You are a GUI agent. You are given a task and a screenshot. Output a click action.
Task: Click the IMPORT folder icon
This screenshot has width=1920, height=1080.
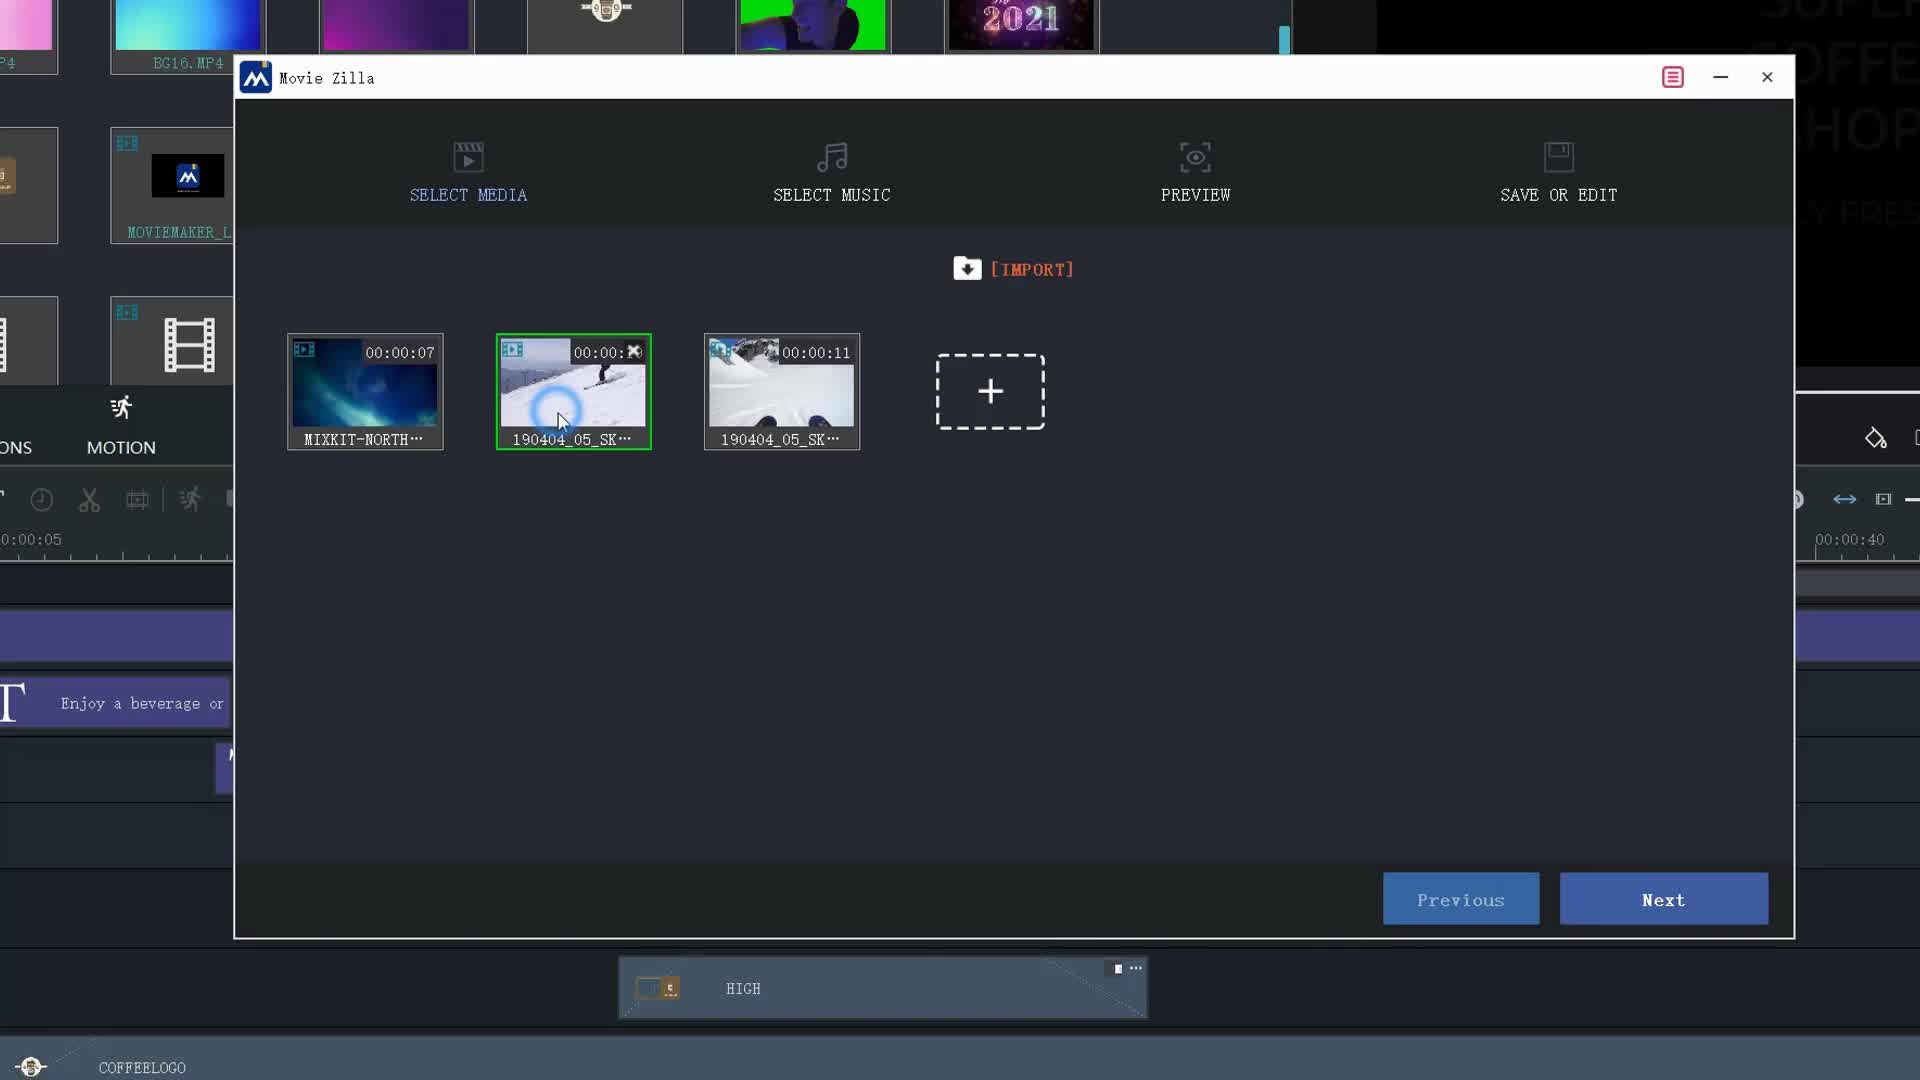click(965, 269)
